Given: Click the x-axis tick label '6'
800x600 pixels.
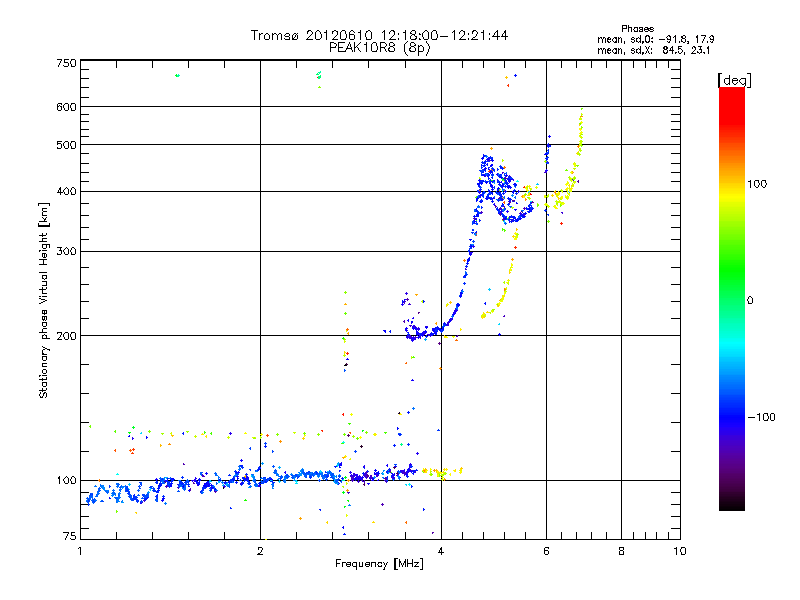Looking at the screenshot, I should 546,551.
